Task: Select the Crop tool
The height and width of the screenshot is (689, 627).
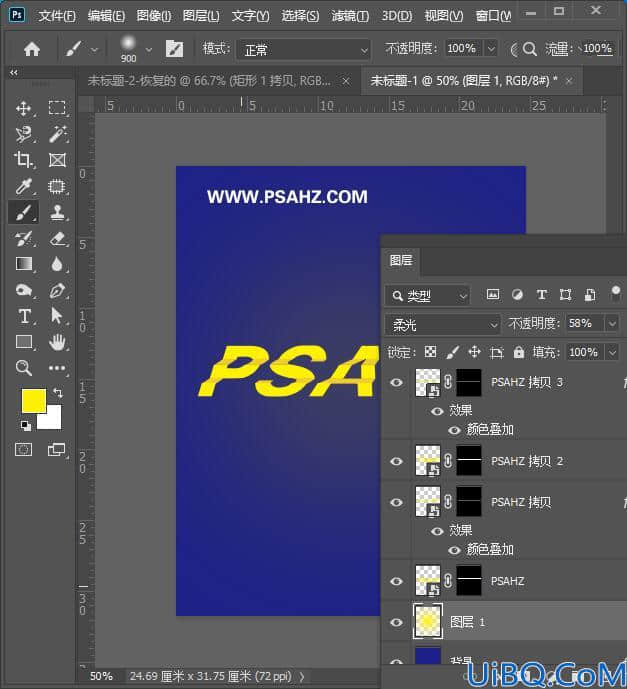Action: click(x=23, y=160)
